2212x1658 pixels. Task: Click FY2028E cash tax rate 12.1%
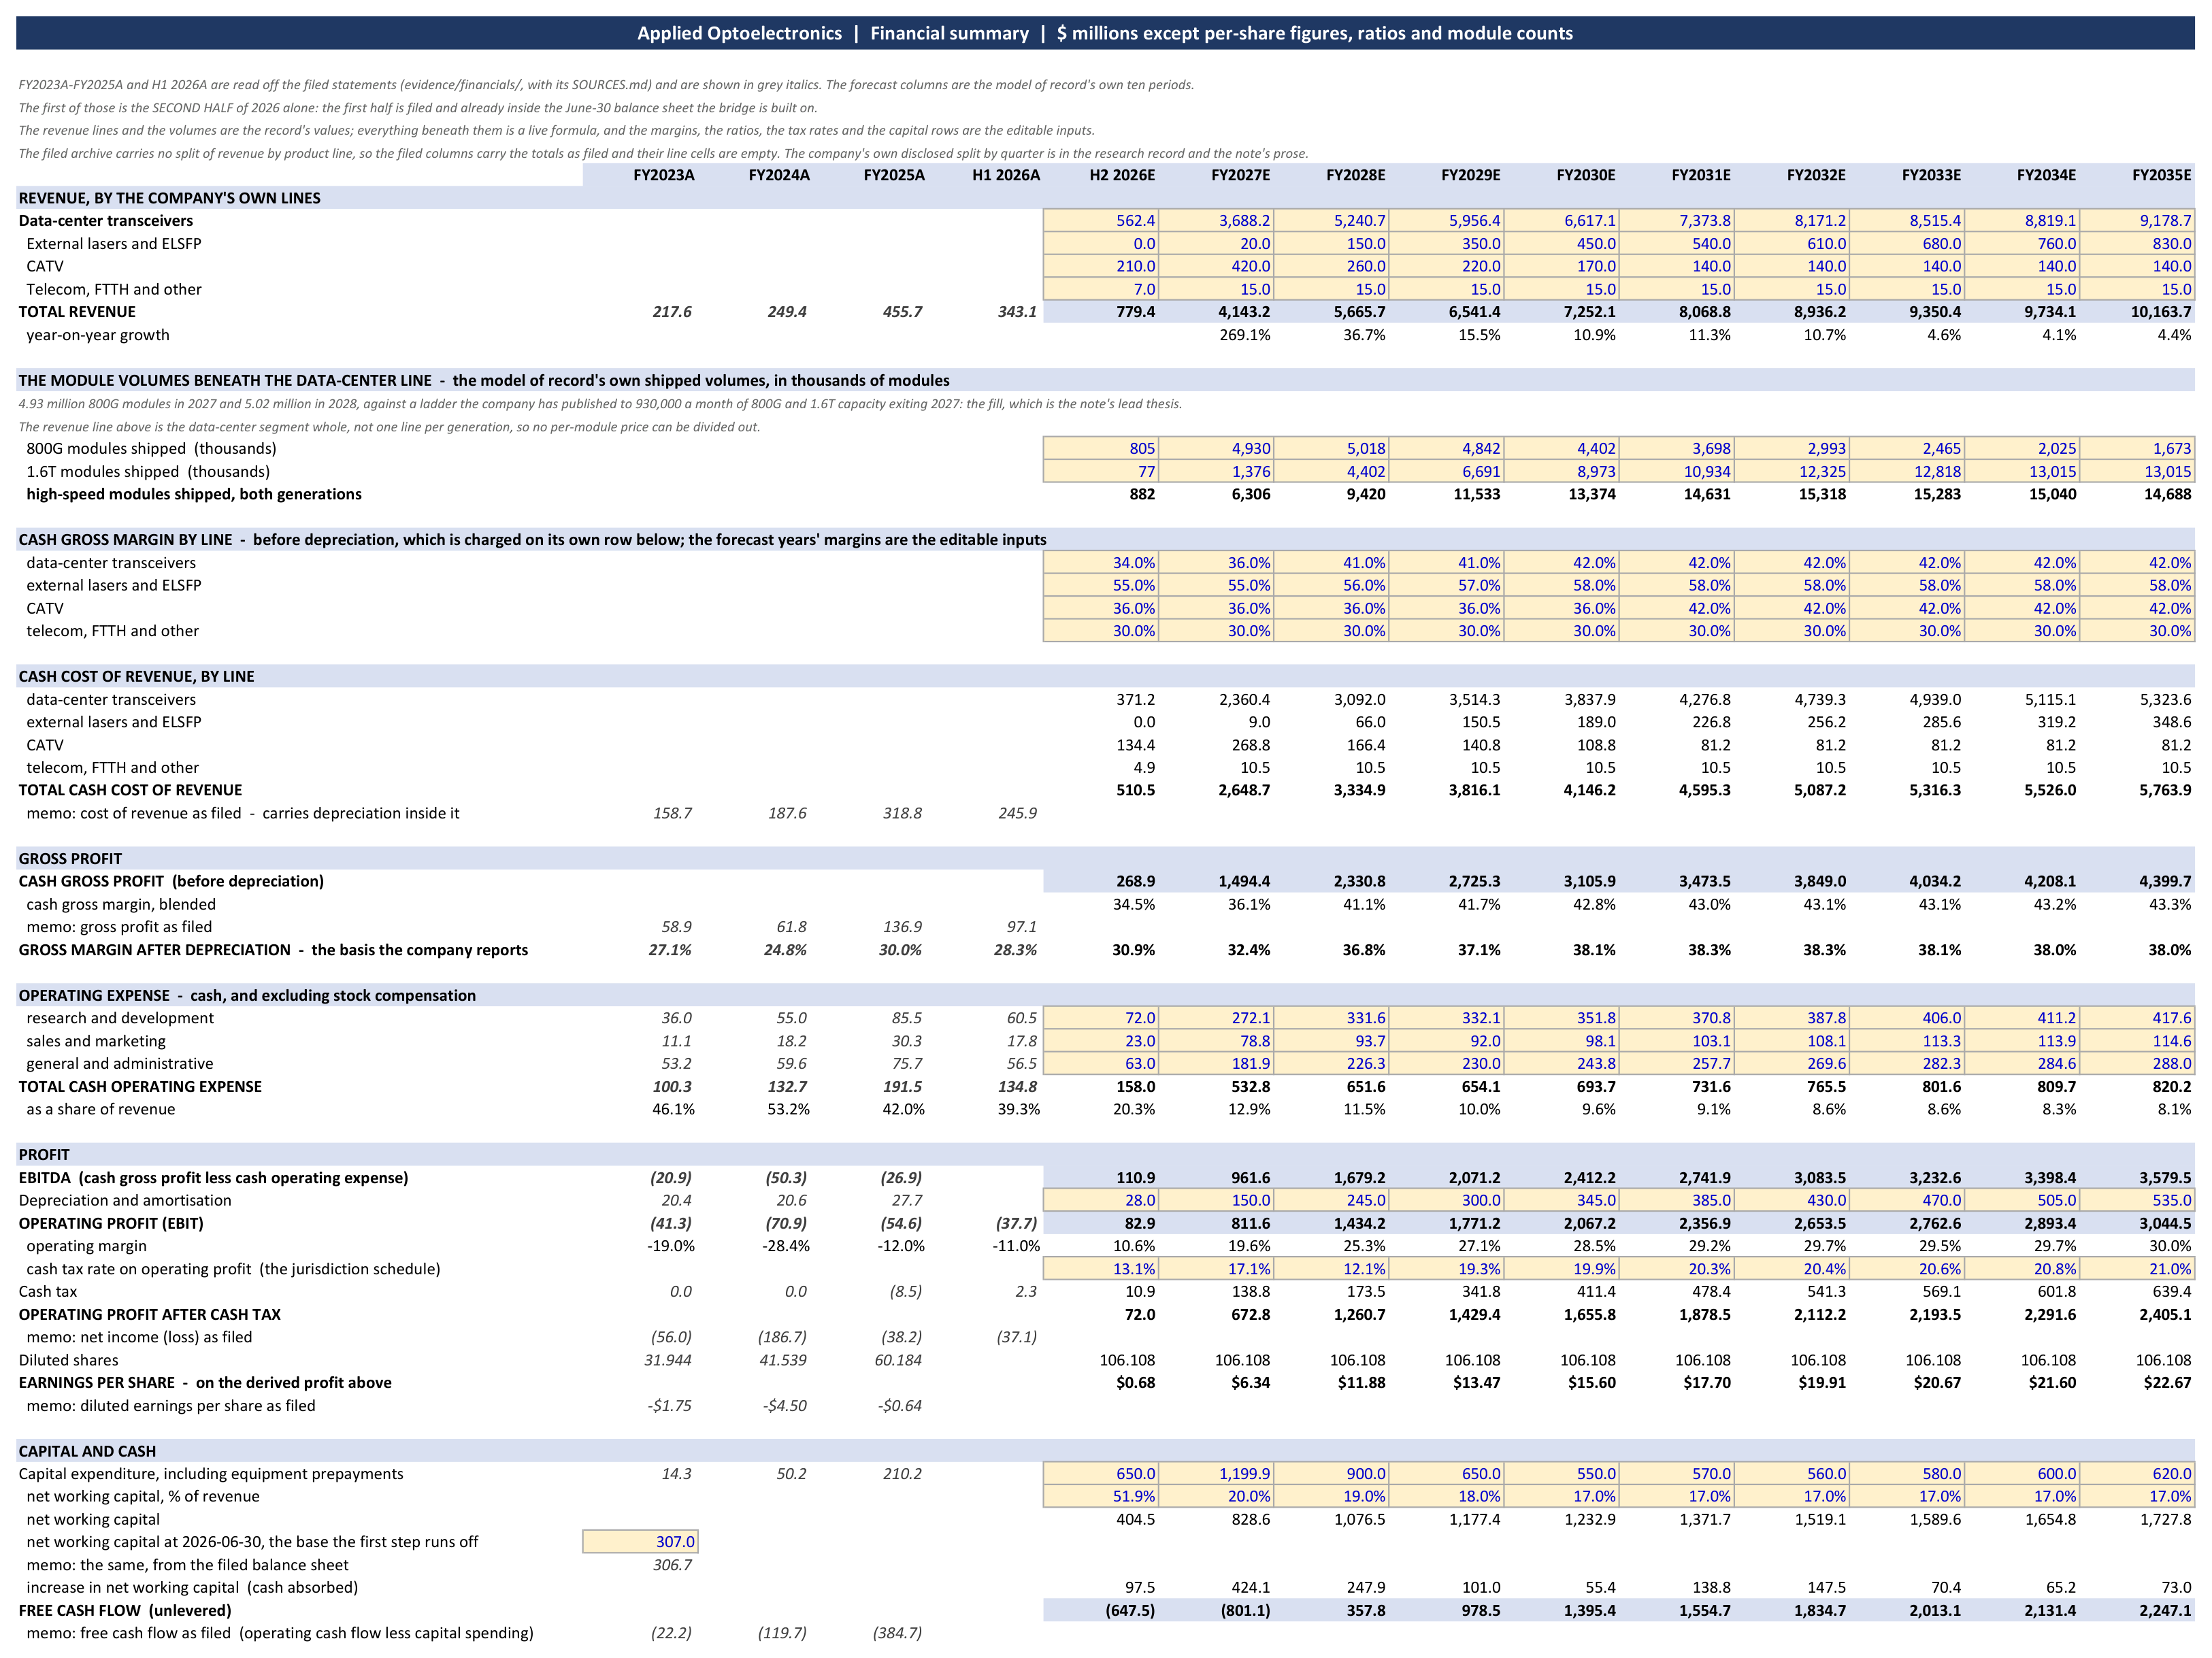[1331, 1268]
